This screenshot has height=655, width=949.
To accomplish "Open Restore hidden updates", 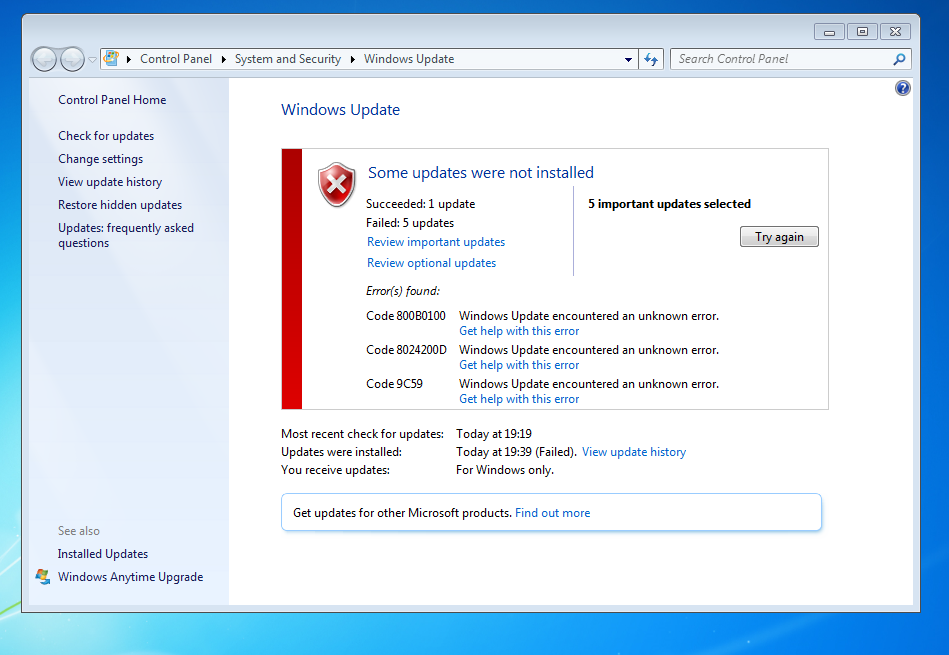I will tap(120, 205).
